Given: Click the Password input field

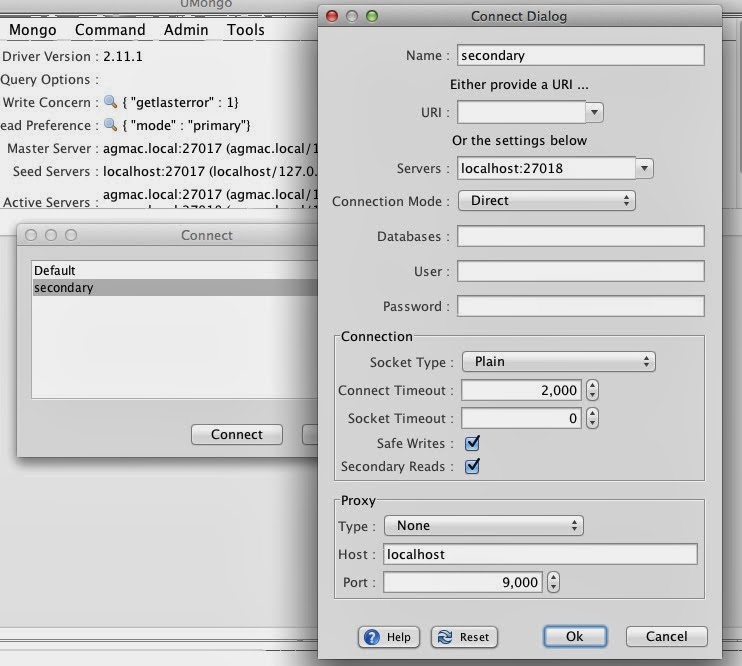Looking at the screenshot, I should click(581, 306).
